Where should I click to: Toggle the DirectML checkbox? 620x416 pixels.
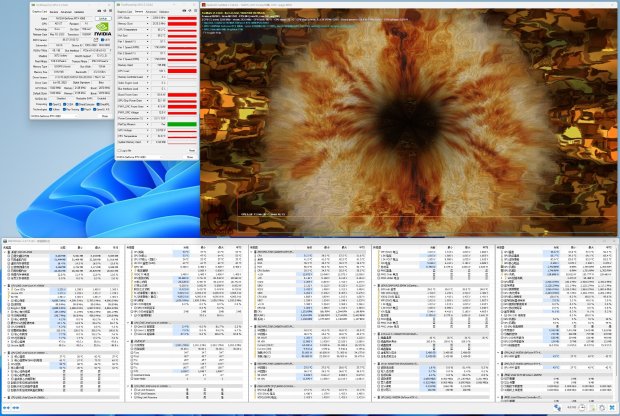coord(98,104)
